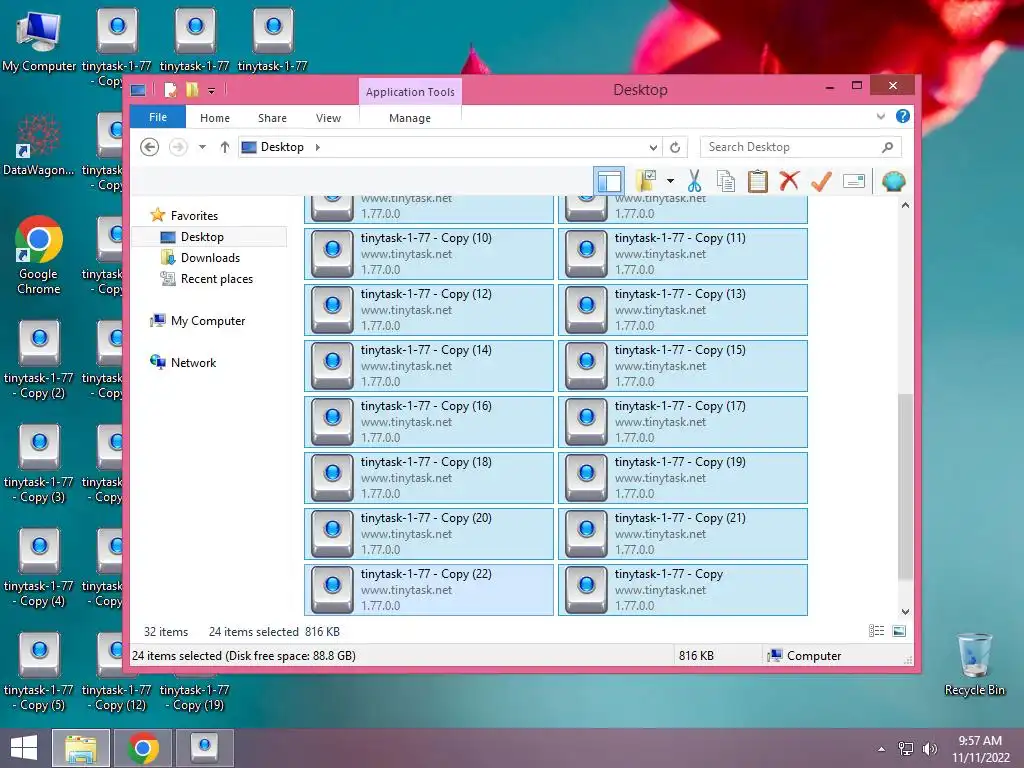Click the Paste clipboard icon
1024x768 pixels.
tap(758, 181)
